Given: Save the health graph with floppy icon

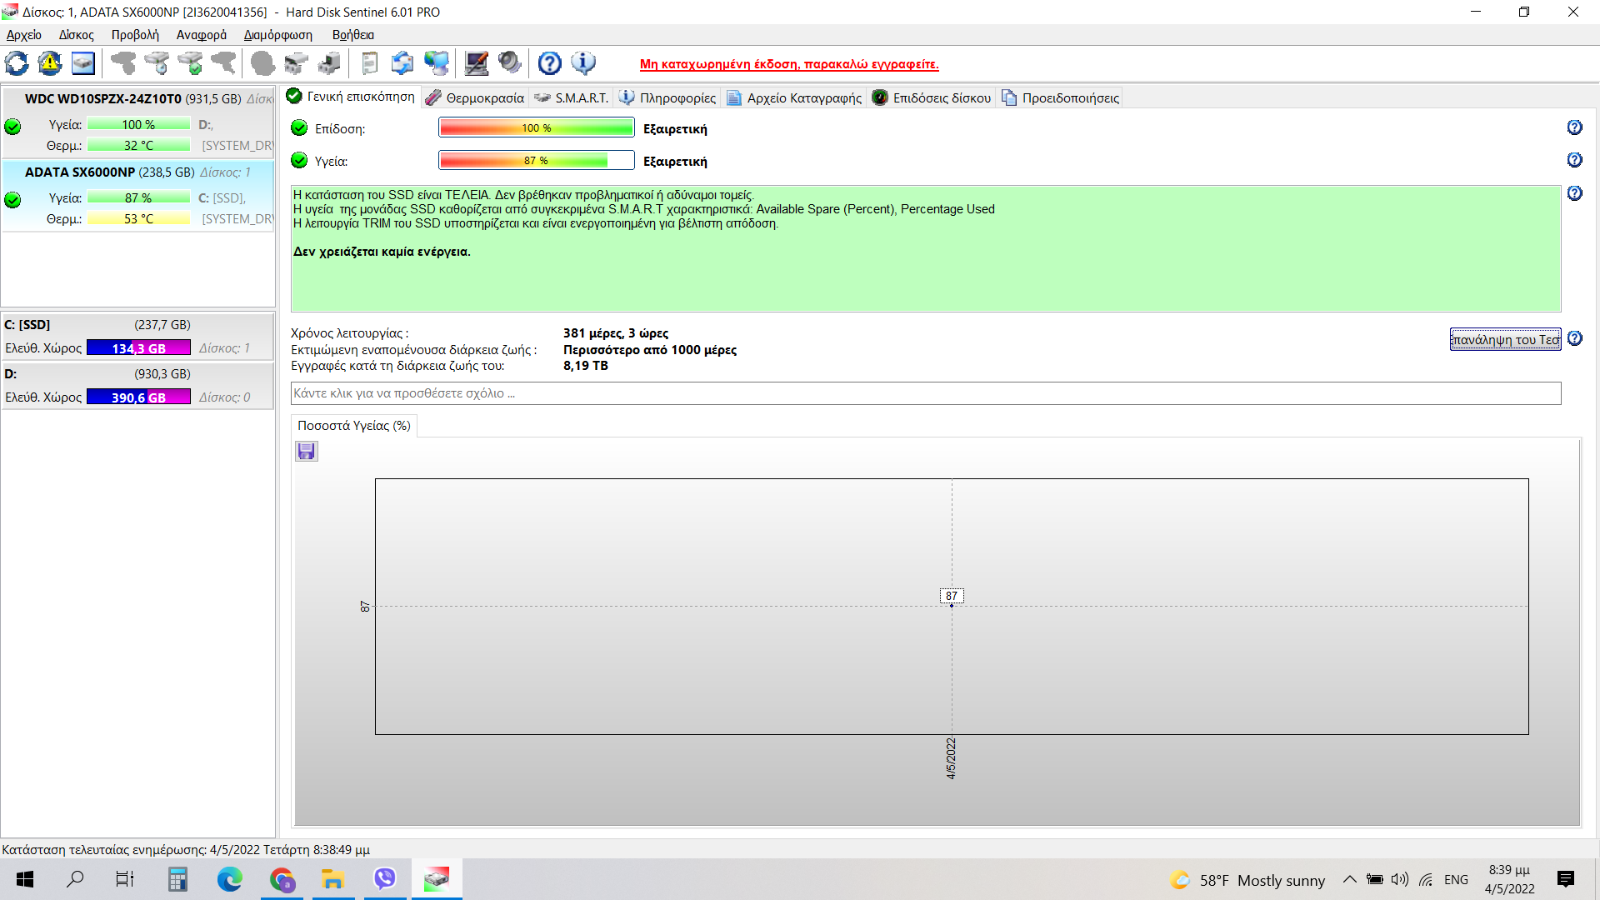Looking at the screenshot, I should pos(306,451).
